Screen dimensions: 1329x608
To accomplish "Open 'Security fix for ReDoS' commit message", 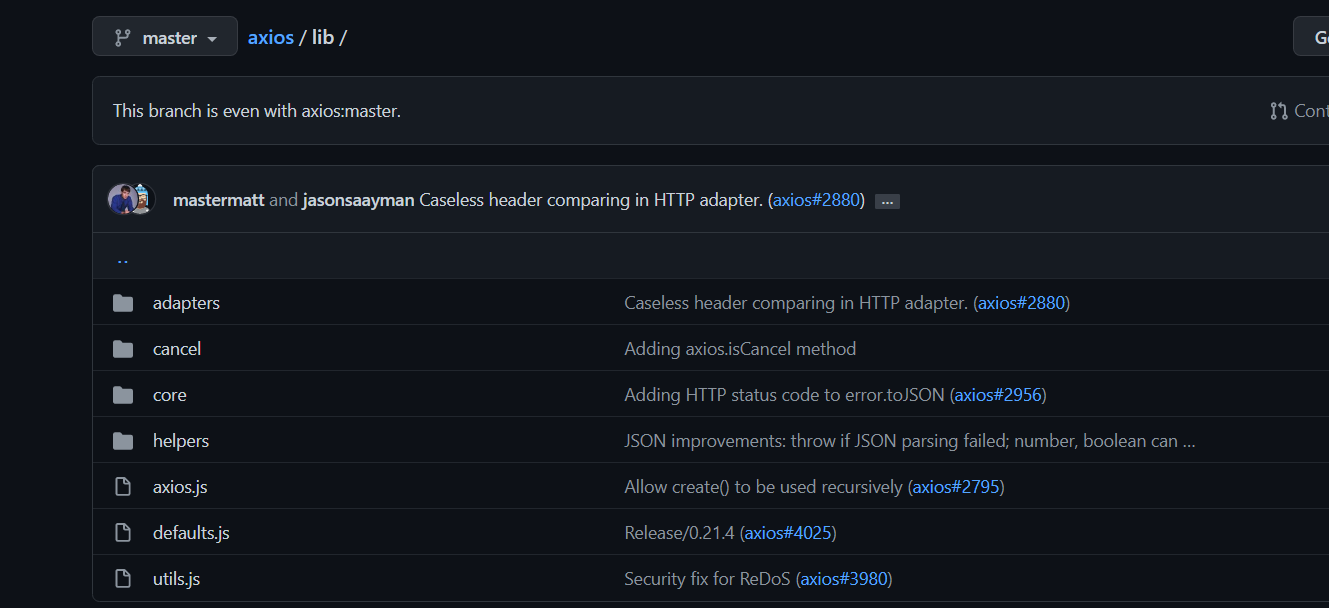I will coord(707,579).
